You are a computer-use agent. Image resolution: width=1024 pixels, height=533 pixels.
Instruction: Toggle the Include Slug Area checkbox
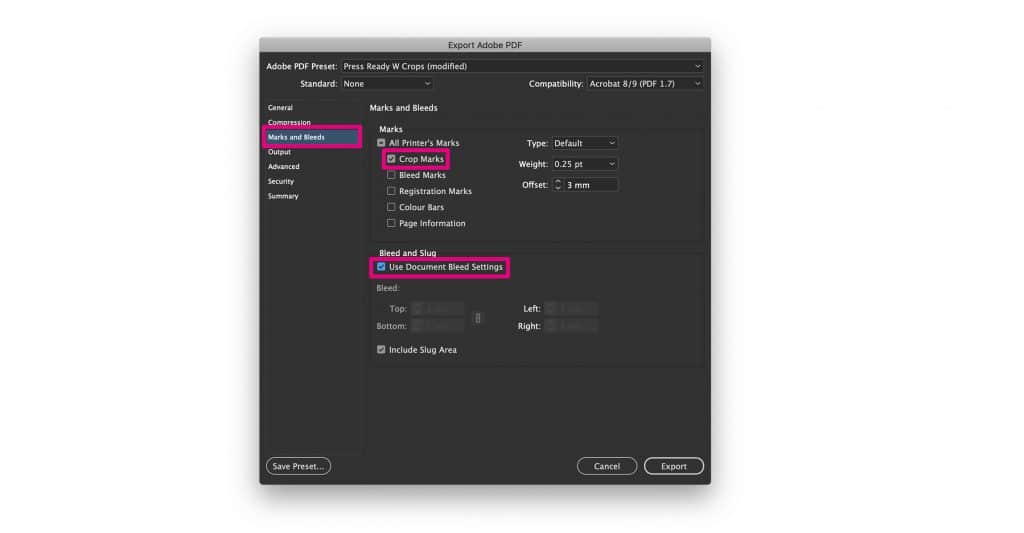pos(381,350)
